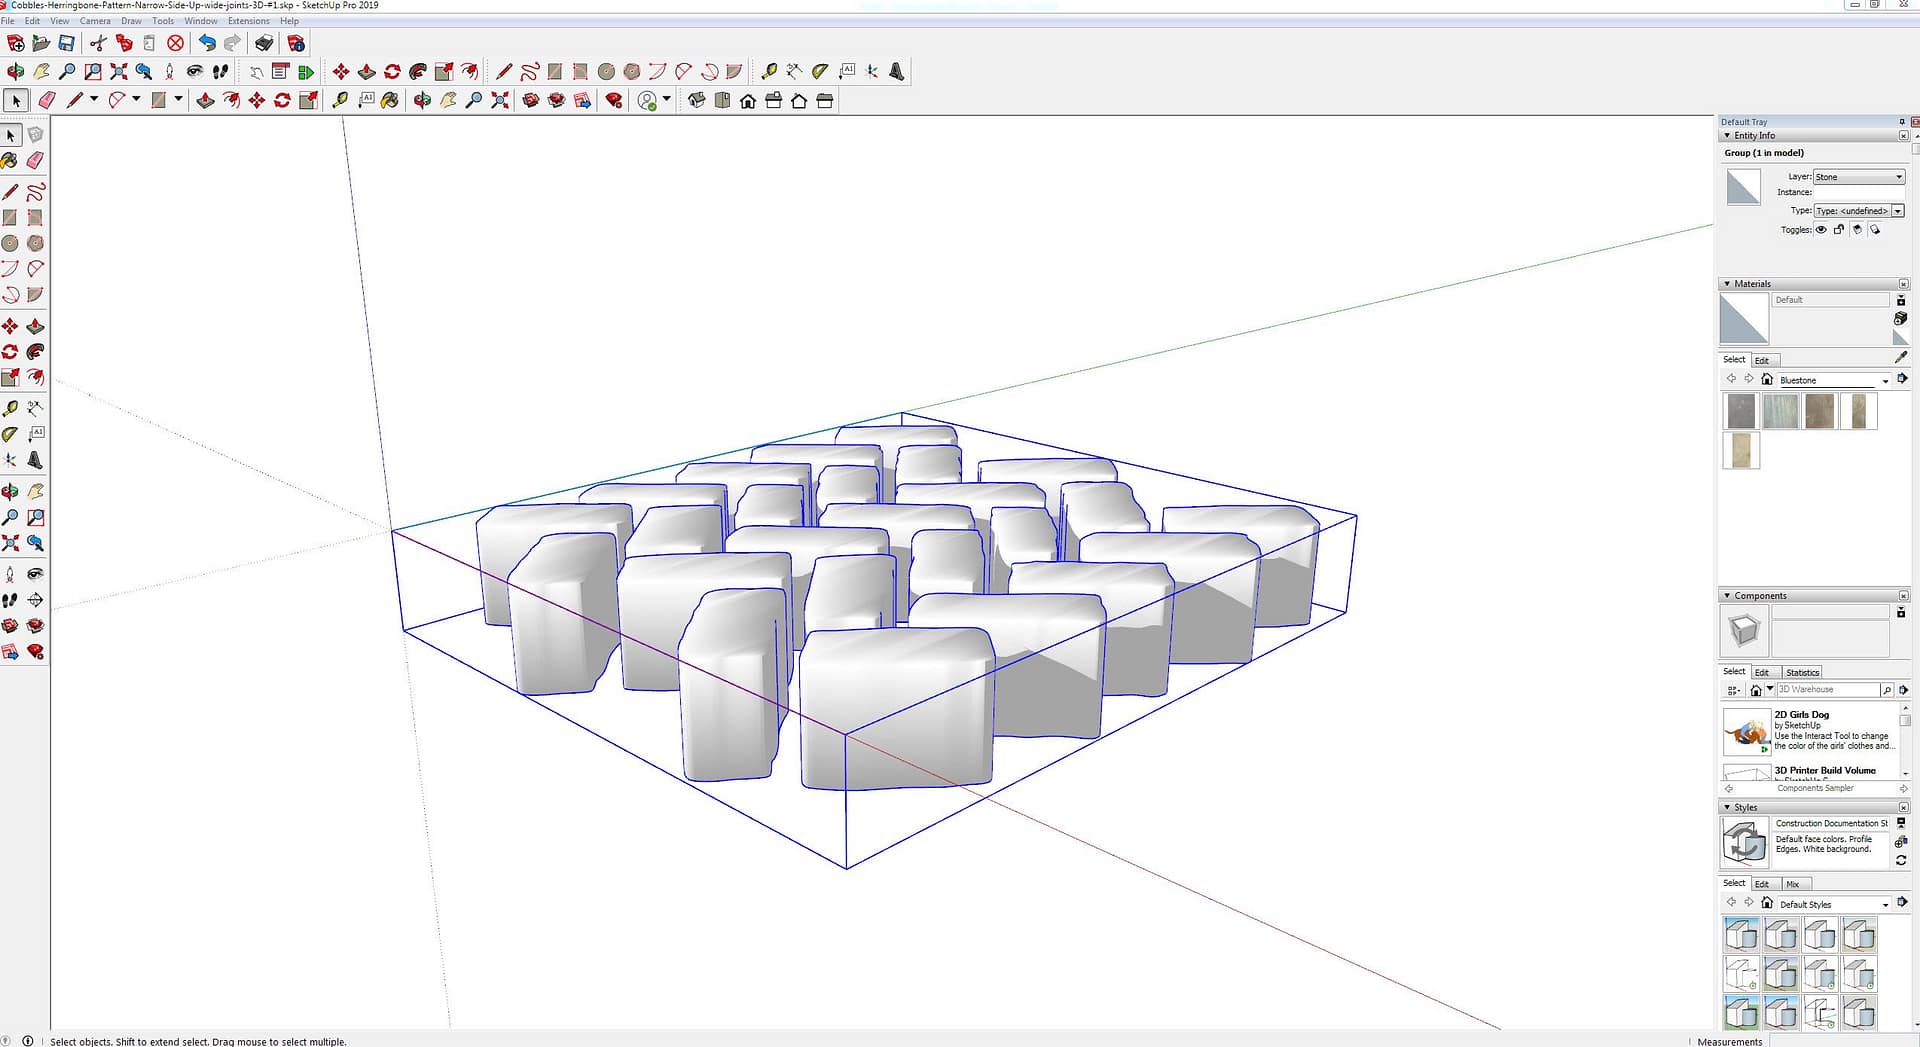Choose the Tape Measure tool in left toolbar
Image resolution: width=1920 pixels, height=1047 pixels.
(10, 409)
